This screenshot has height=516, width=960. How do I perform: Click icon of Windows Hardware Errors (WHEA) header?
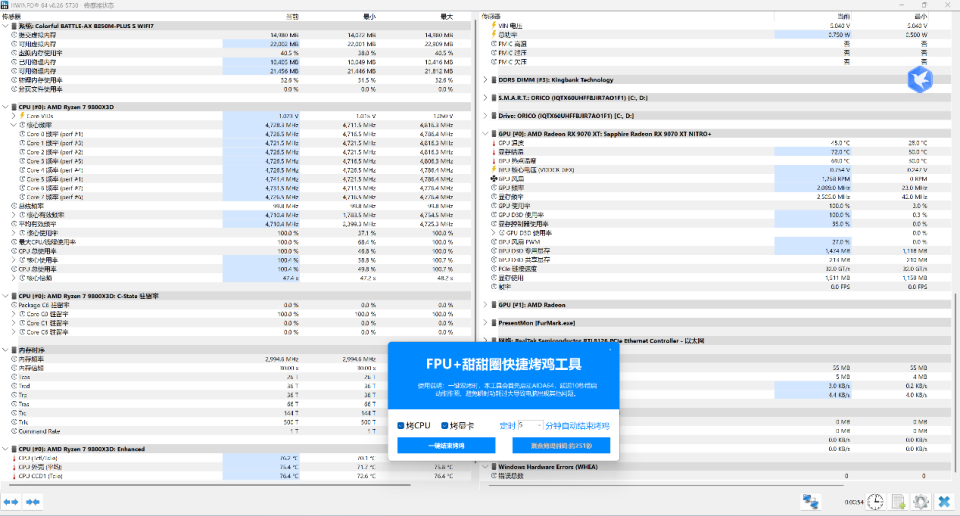[493, 466]
